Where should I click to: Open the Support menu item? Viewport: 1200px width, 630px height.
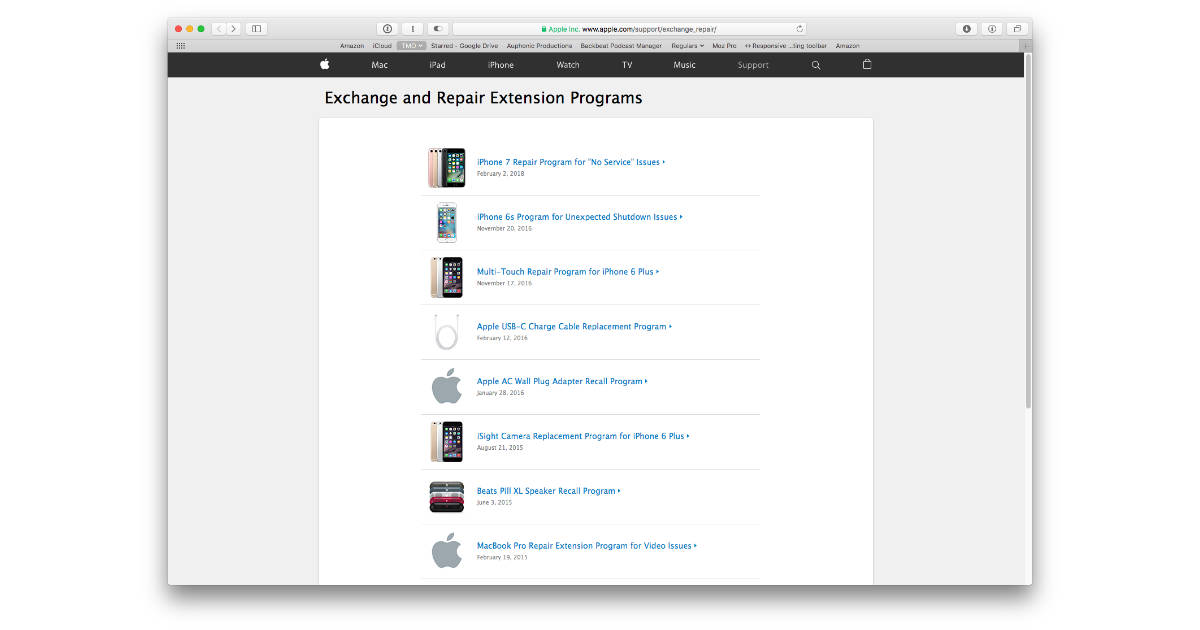753,65
